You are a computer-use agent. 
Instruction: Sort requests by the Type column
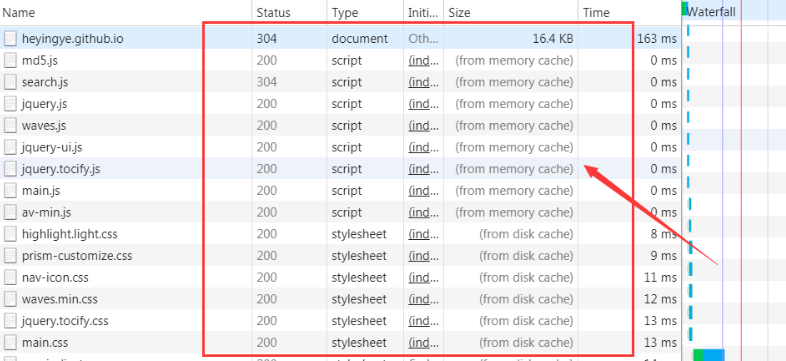365,13
